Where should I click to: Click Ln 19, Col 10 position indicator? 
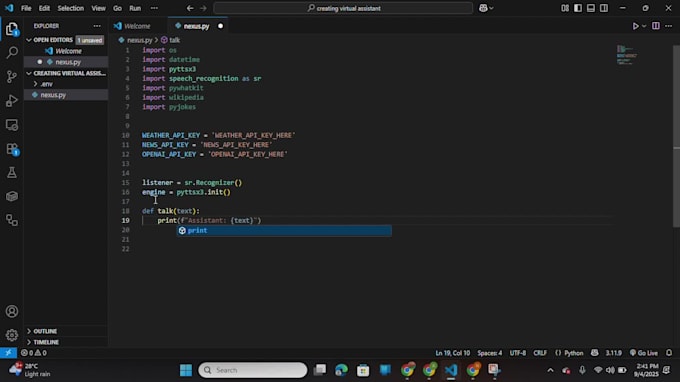pyautogui.click(x=453, y=353)
